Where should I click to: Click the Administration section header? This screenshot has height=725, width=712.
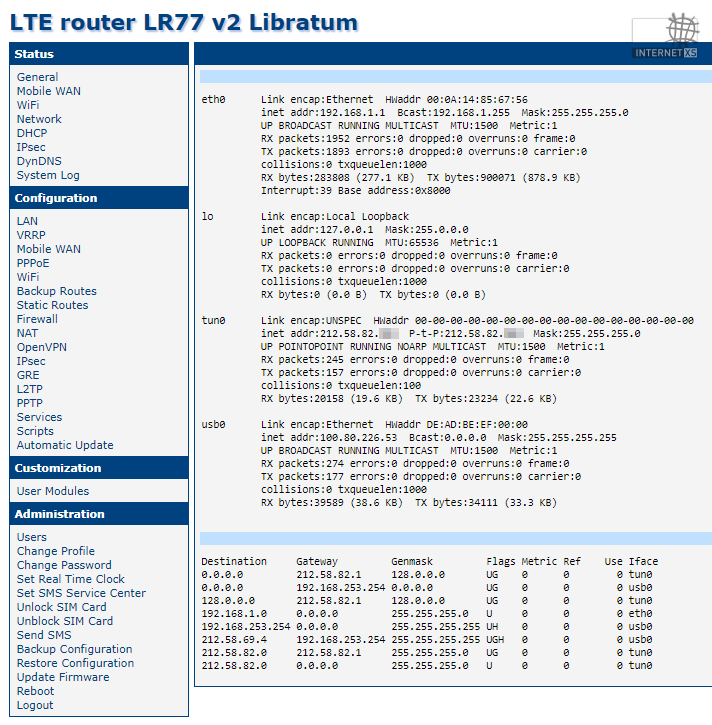pyautogui.click(x=99, y=514)
